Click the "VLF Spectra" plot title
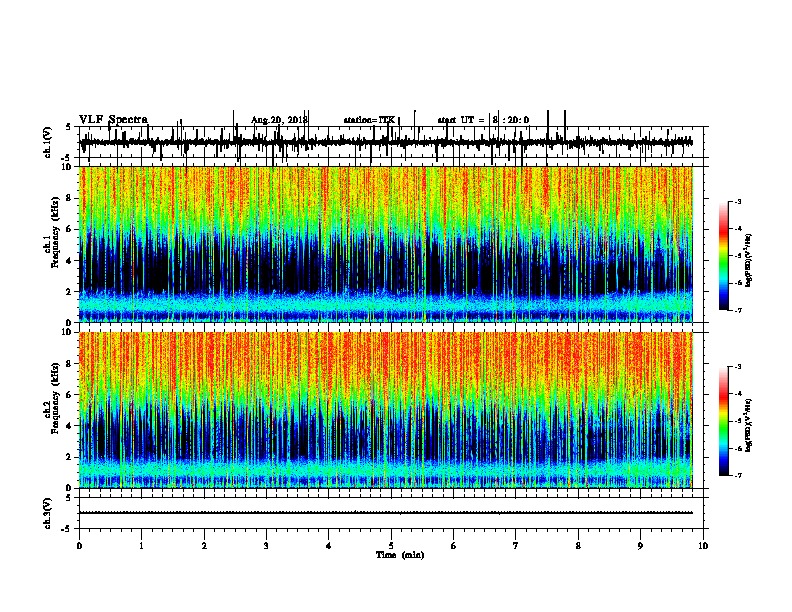 (x=113, y=119)
